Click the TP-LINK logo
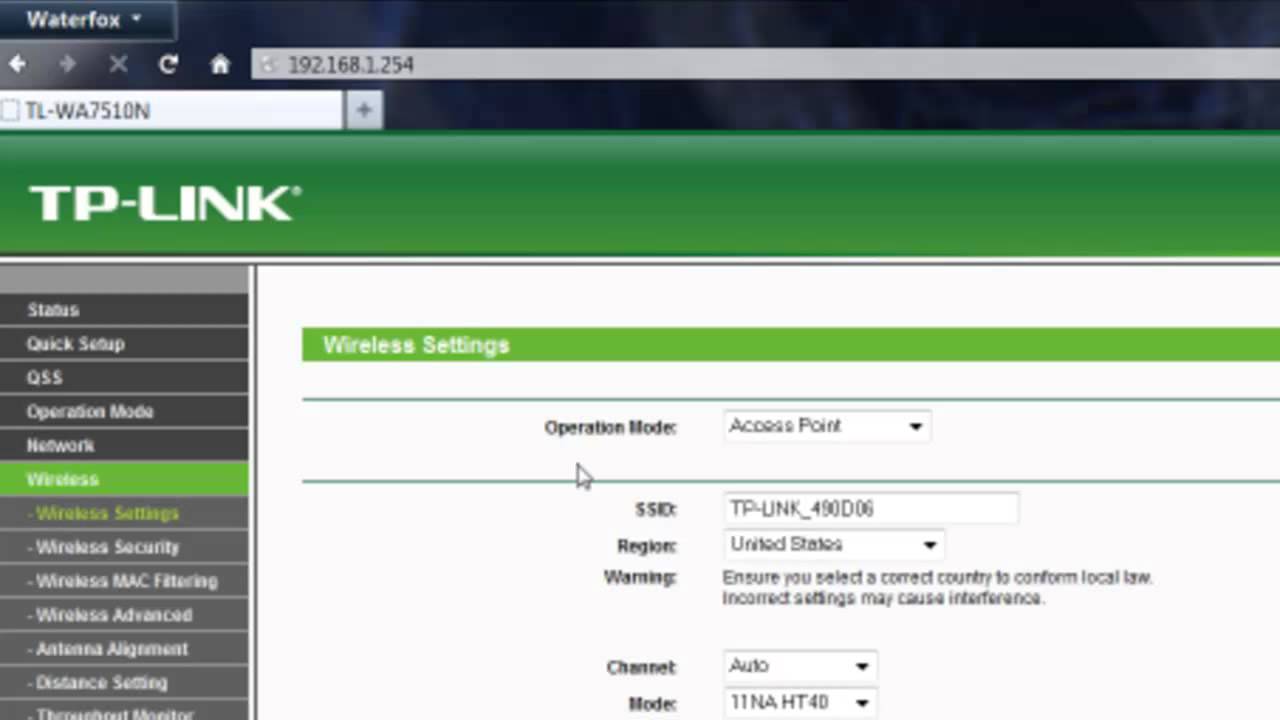The width and height of the screenshot is (1280, 720). click(164, 203)
